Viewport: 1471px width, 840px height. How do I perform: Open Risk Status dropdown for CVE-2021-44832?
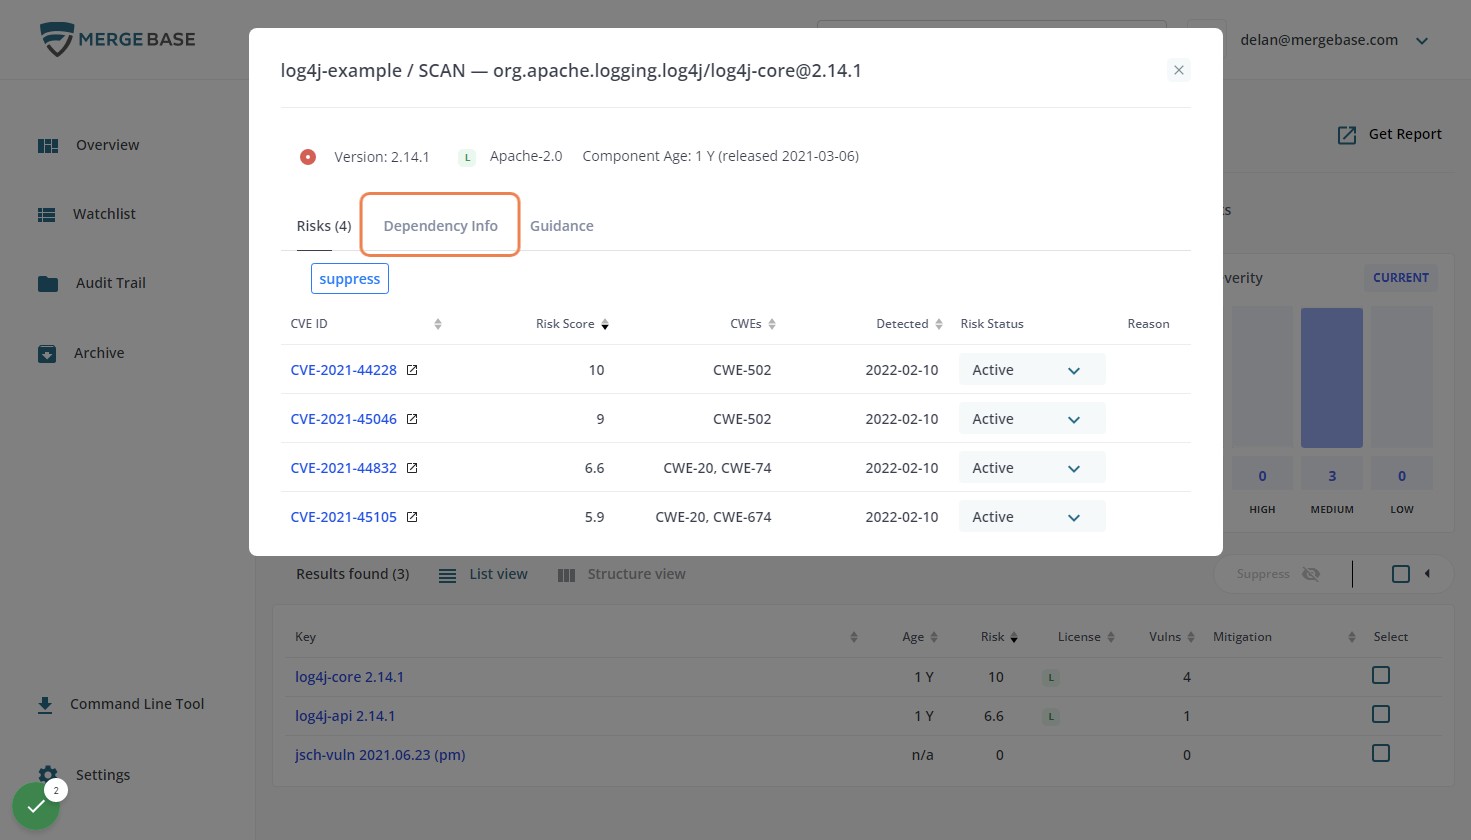pyautogui.click(x=1032, y=468)
